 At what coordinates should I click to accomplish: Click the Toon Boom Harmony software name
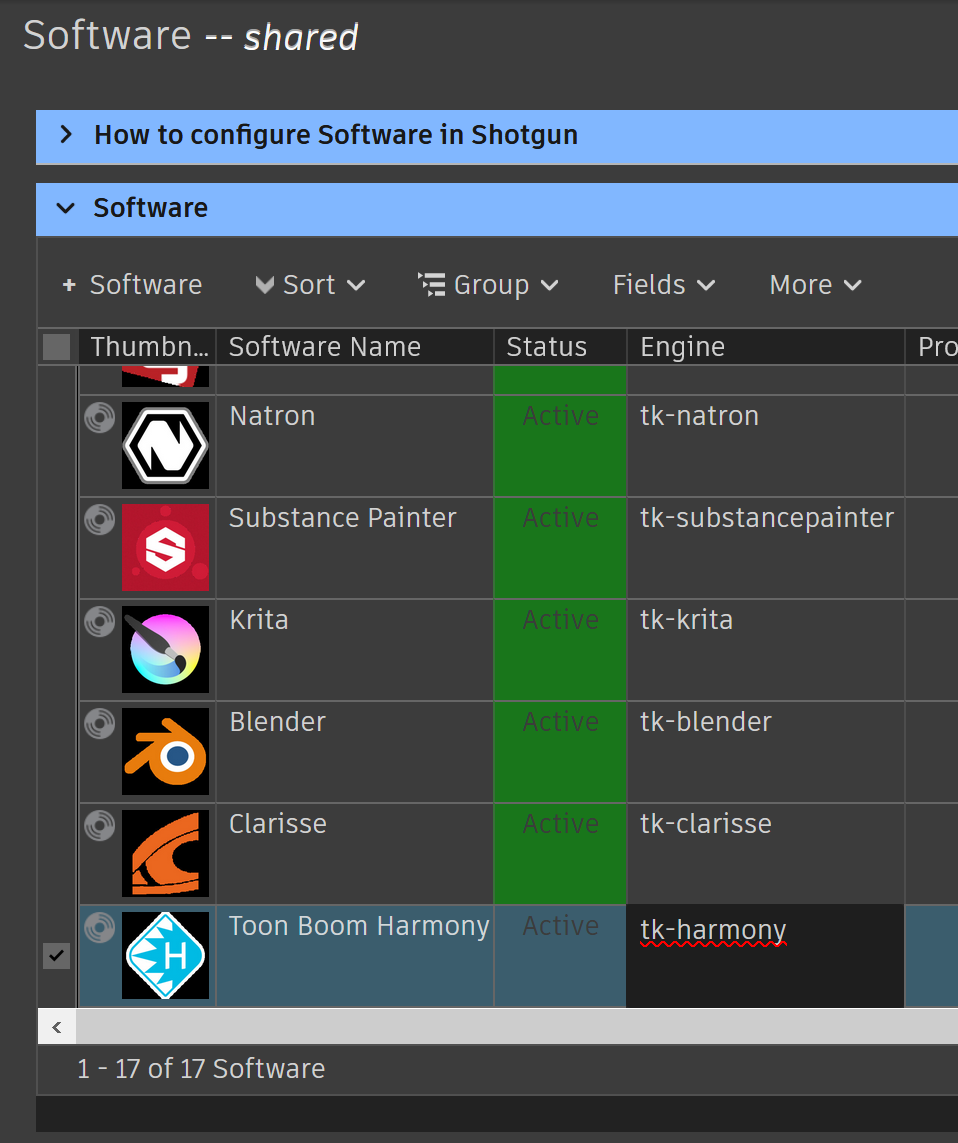pyautogui.click(x=359, y=927)
